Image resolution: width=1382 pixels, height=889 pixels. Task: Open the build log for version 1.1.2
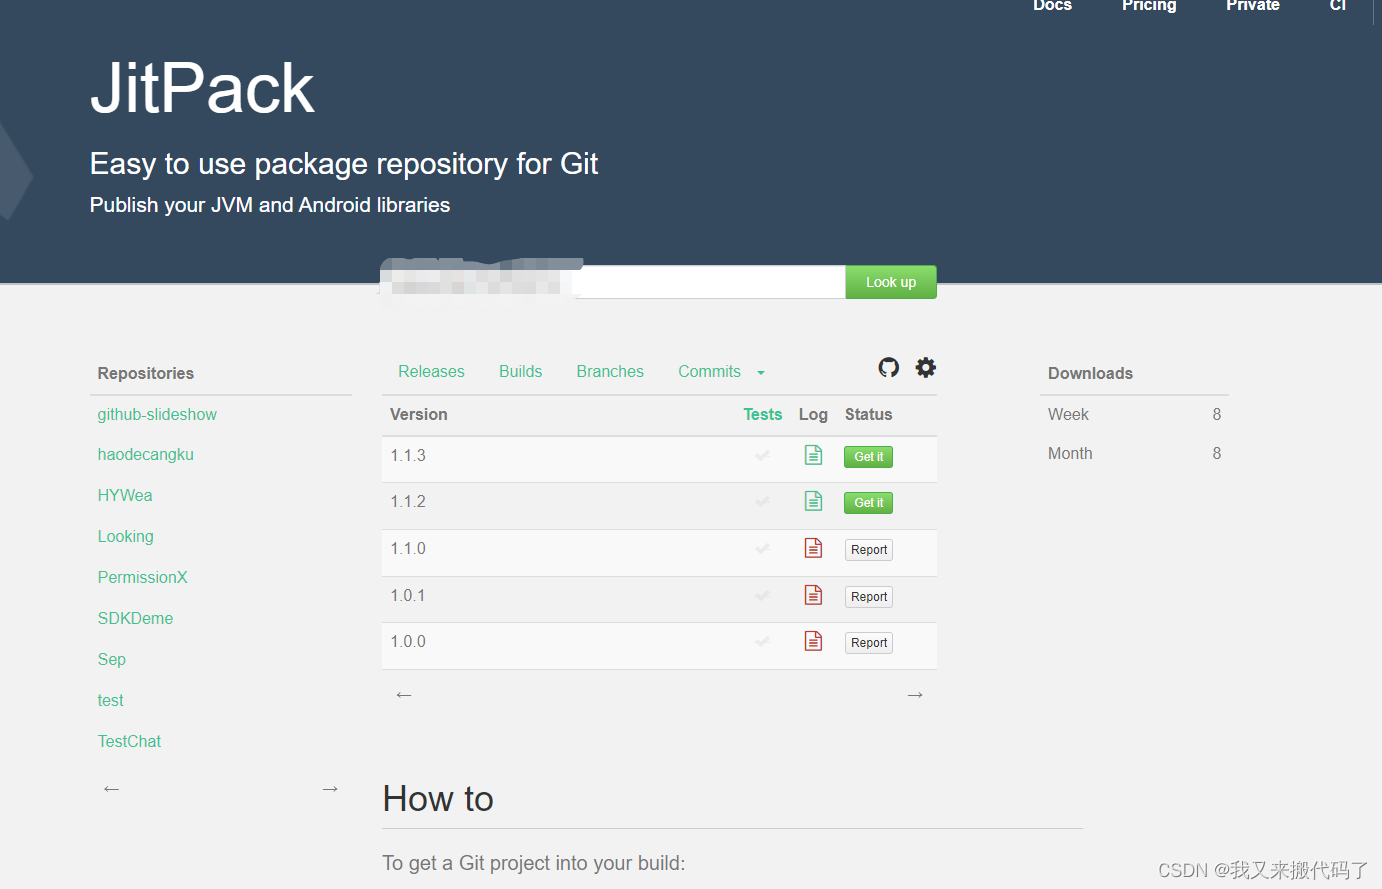click(x=813, y=501)
